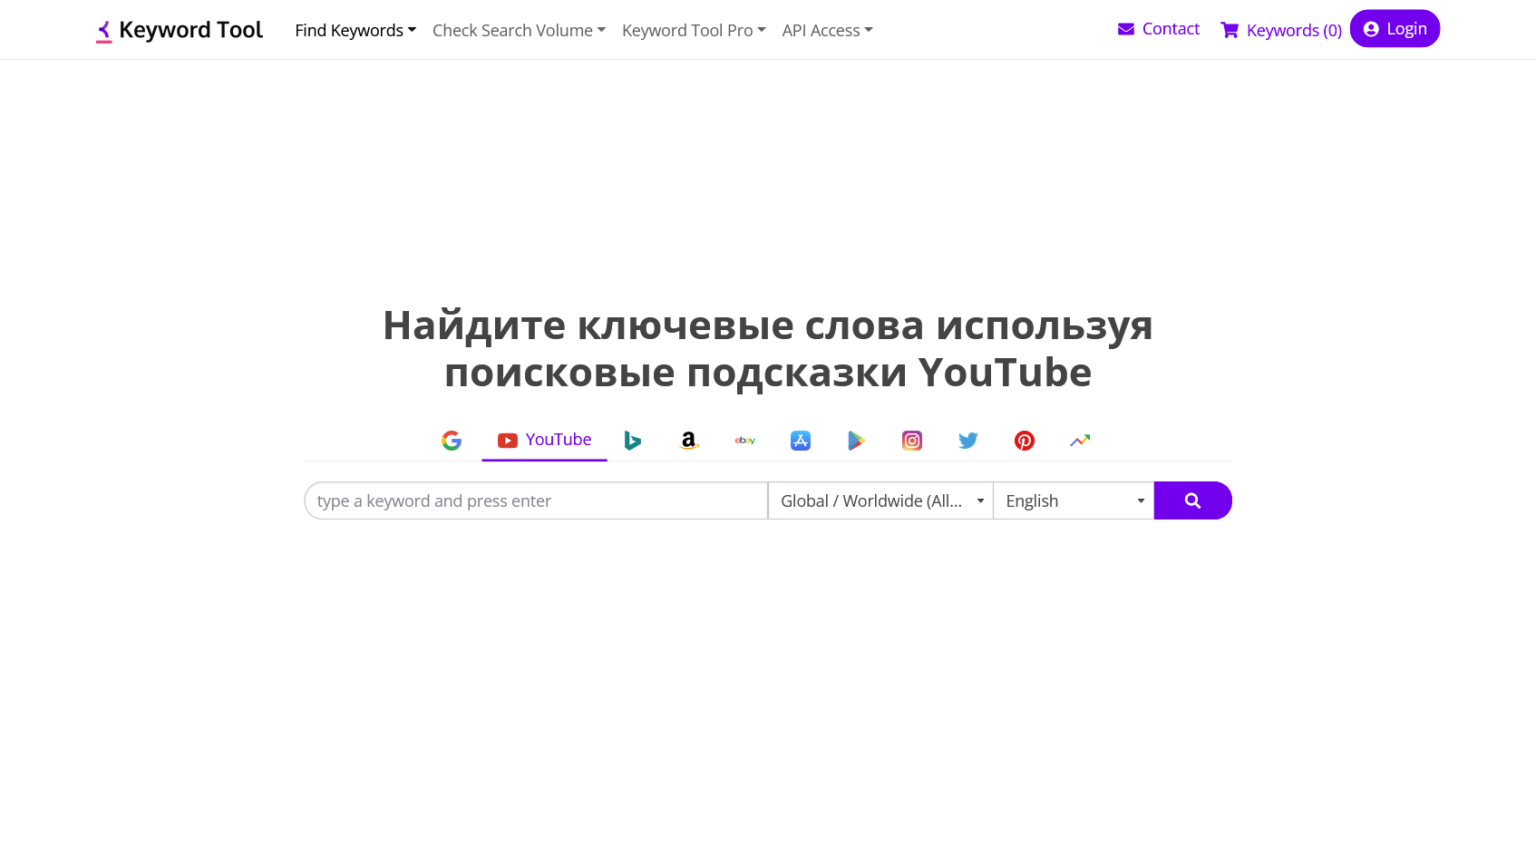Expand the Find Keywords menu
This screenshot has width=1536, height=845.
355,30
